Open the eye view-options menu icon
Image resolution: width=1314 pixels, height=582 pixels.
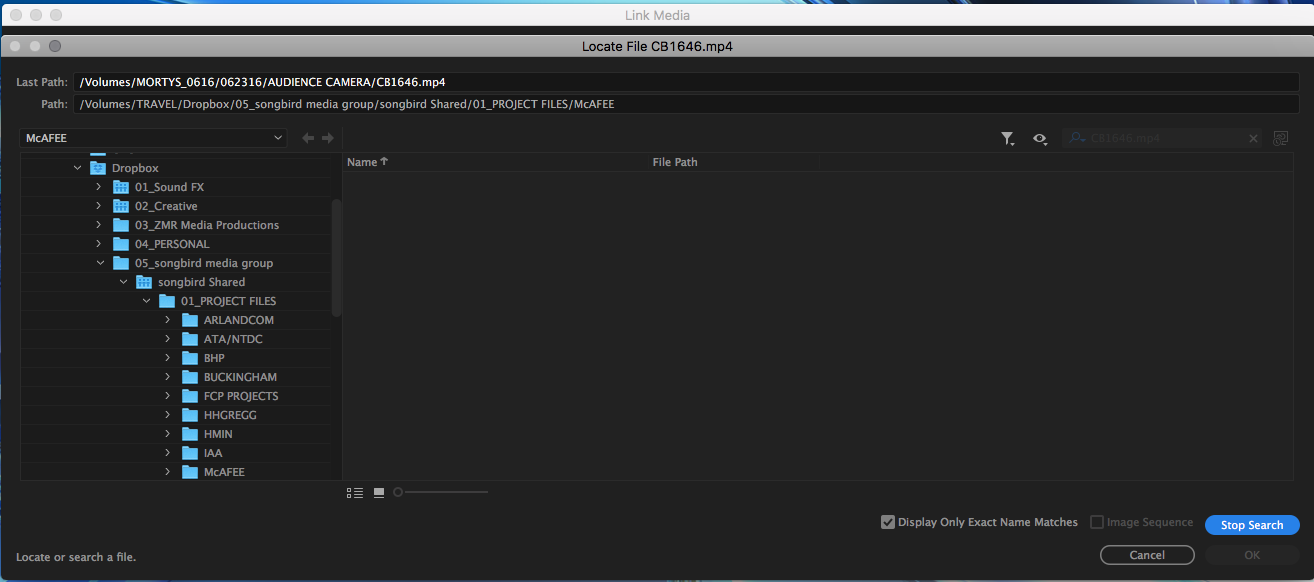(x=1041, y=139)
